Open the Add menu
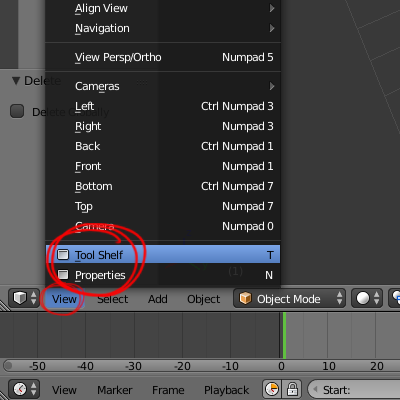The width and height of the screenshot is (400, 400). tap(158, 299)
